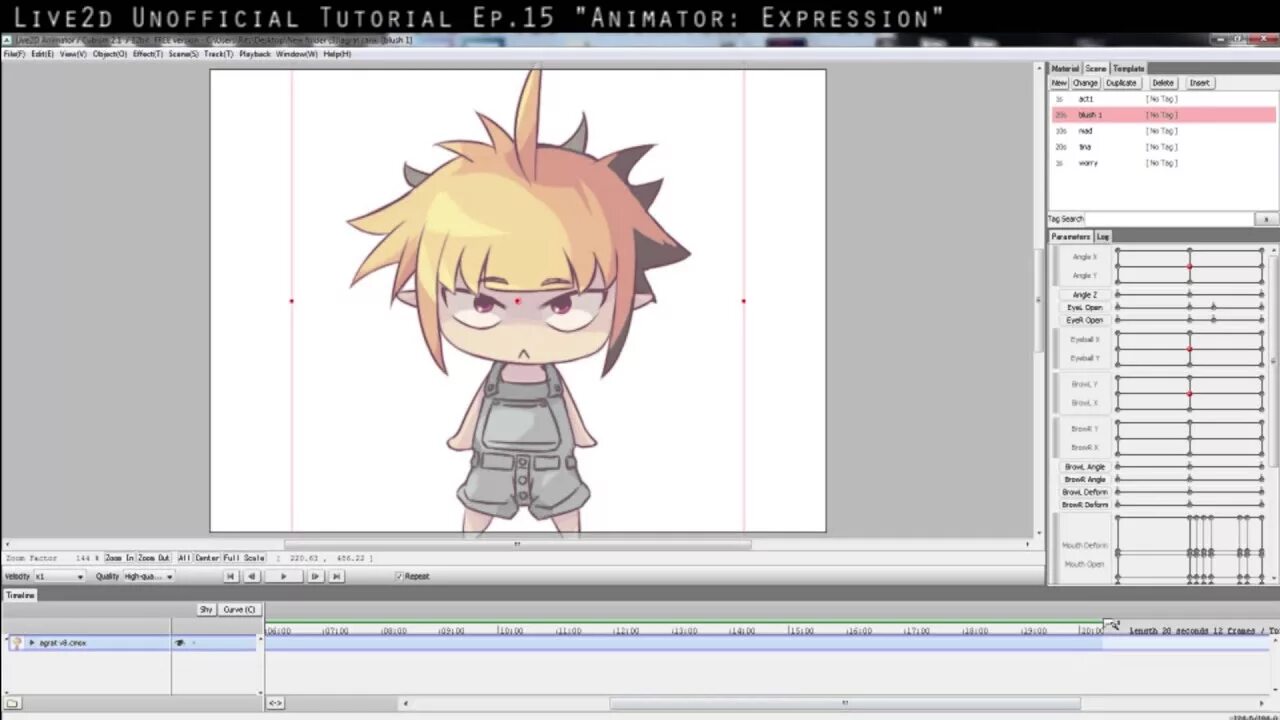The width and height of the screenshot is (1280, 720).
Task: Click the <-> fit timeline width icon
Action: click(275, 703)
